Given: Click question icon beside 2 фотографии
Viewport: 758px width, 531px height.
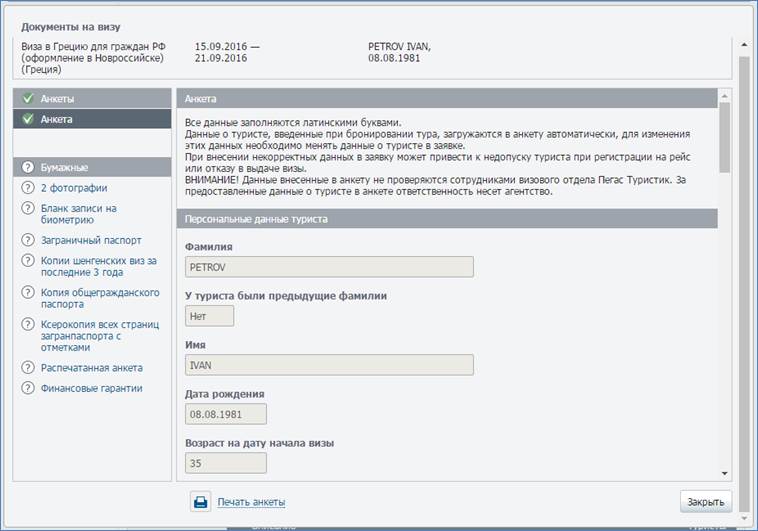Looking at the screenshot, I should click(28, 187).
